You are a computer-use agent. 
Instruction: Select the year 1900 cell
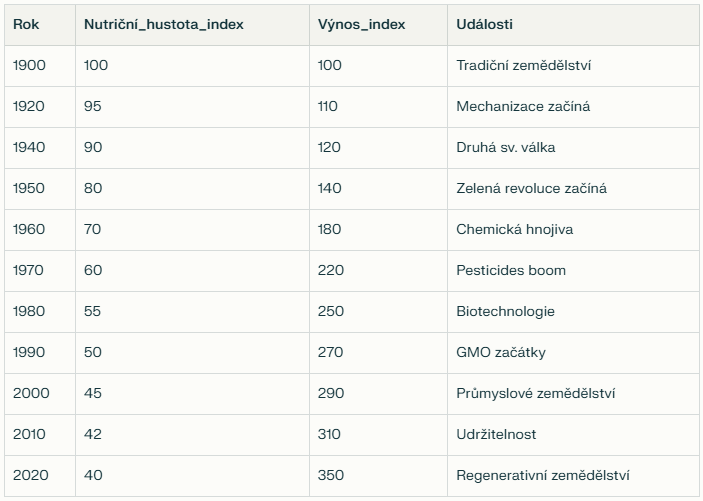coord(40,66)
